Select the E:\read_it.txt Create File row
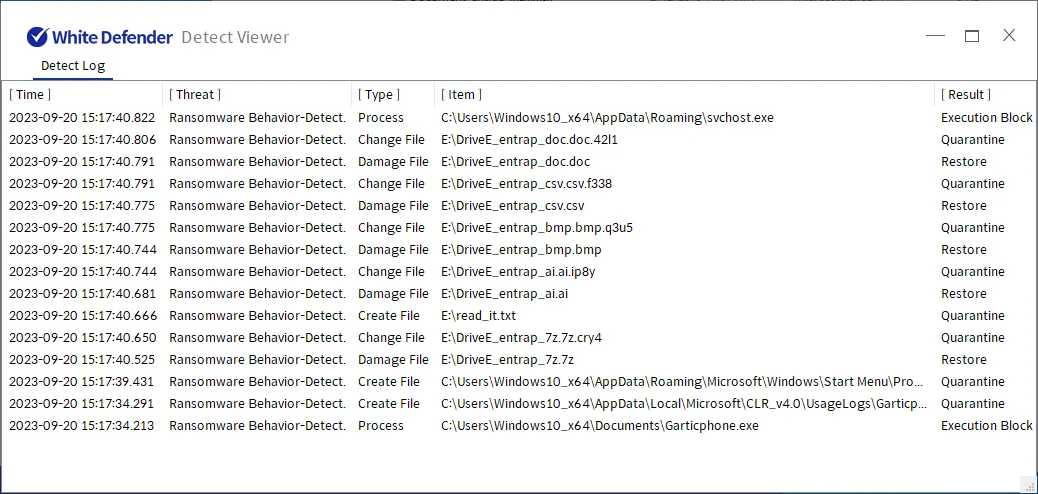Screen dimensions: 1038x494 [482, 316]
